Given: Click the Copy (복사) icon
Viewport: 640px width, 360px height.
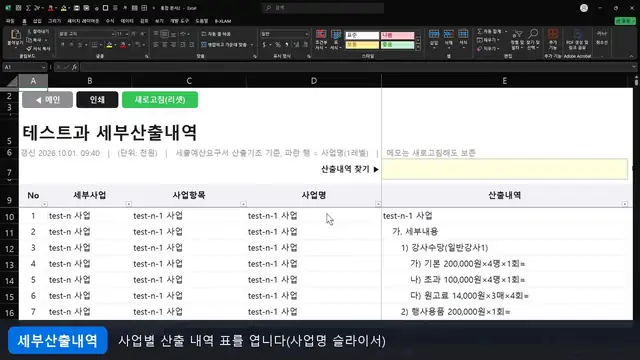Looking at the screenshot, I should pyautogui.click(x=29, y=40).
